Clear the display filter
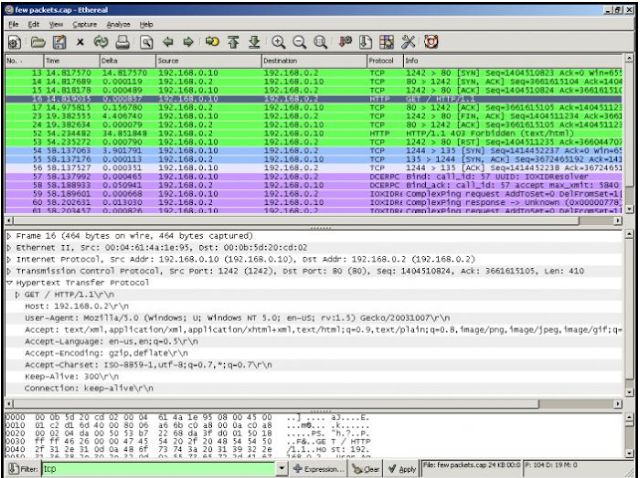This screenshot has width=640, height=478. (366, 469)
